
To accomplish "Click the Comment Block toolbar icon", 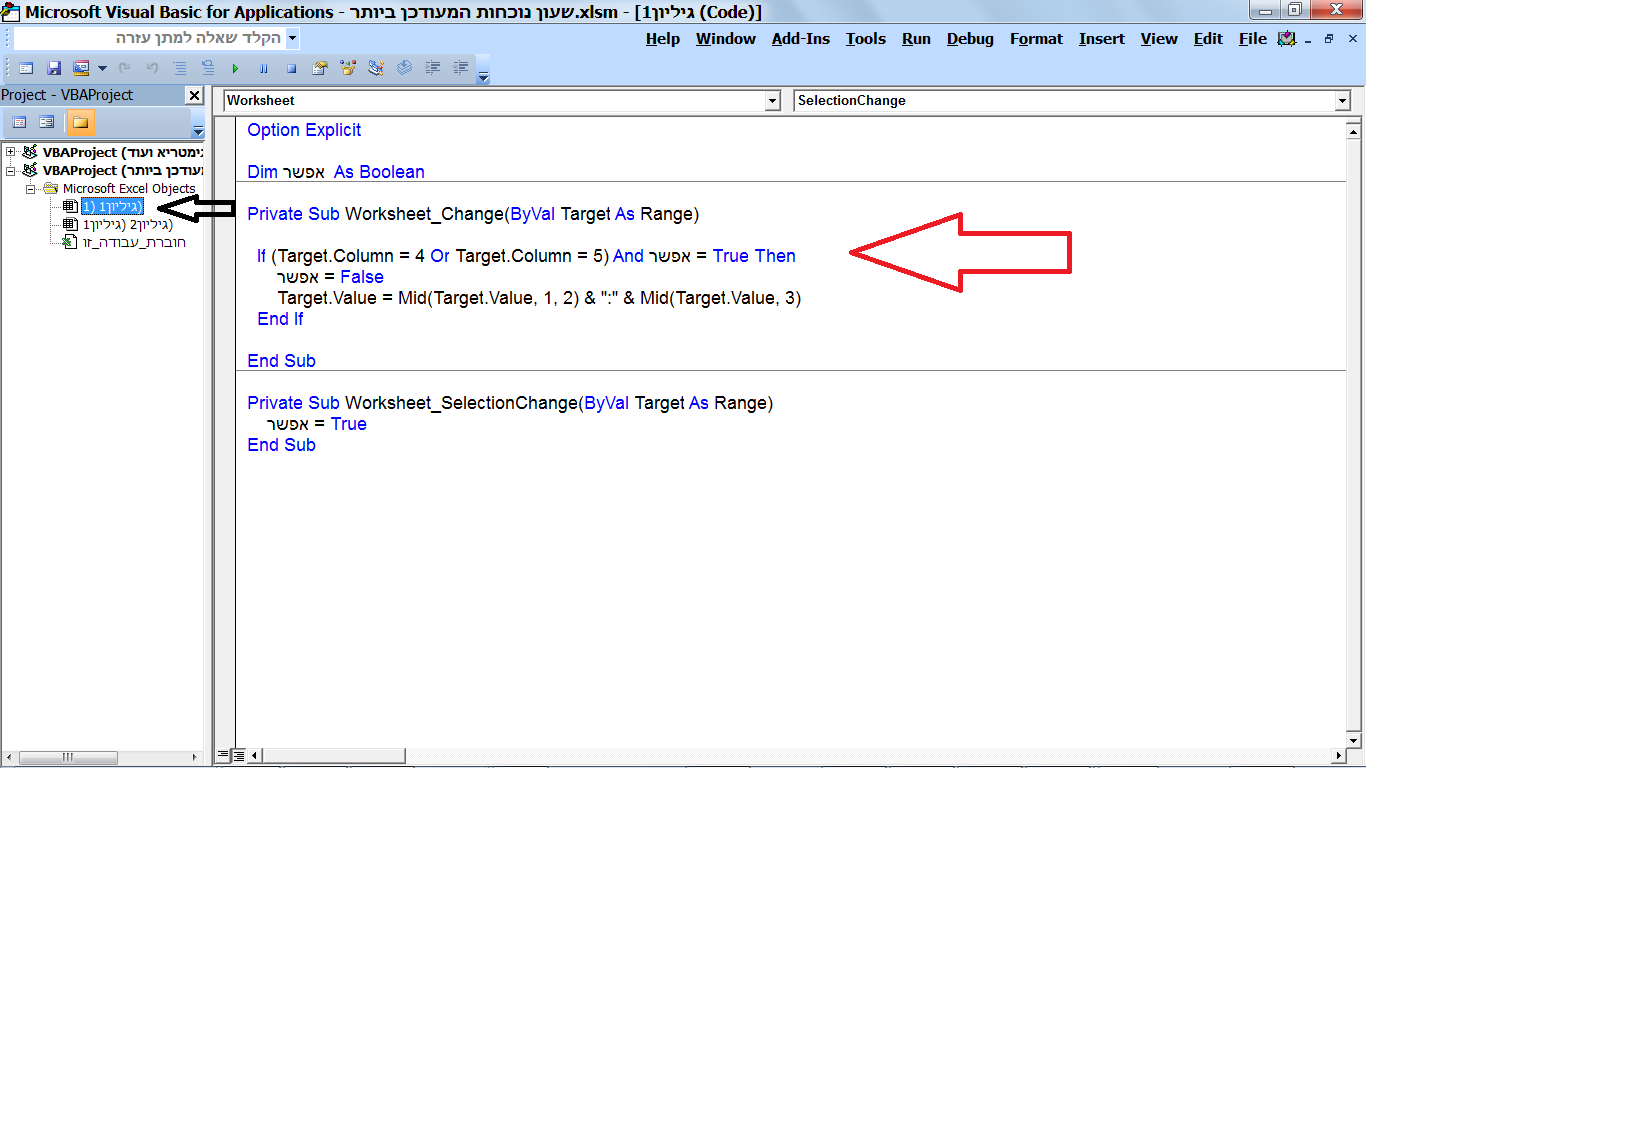I will coord(180,68).
